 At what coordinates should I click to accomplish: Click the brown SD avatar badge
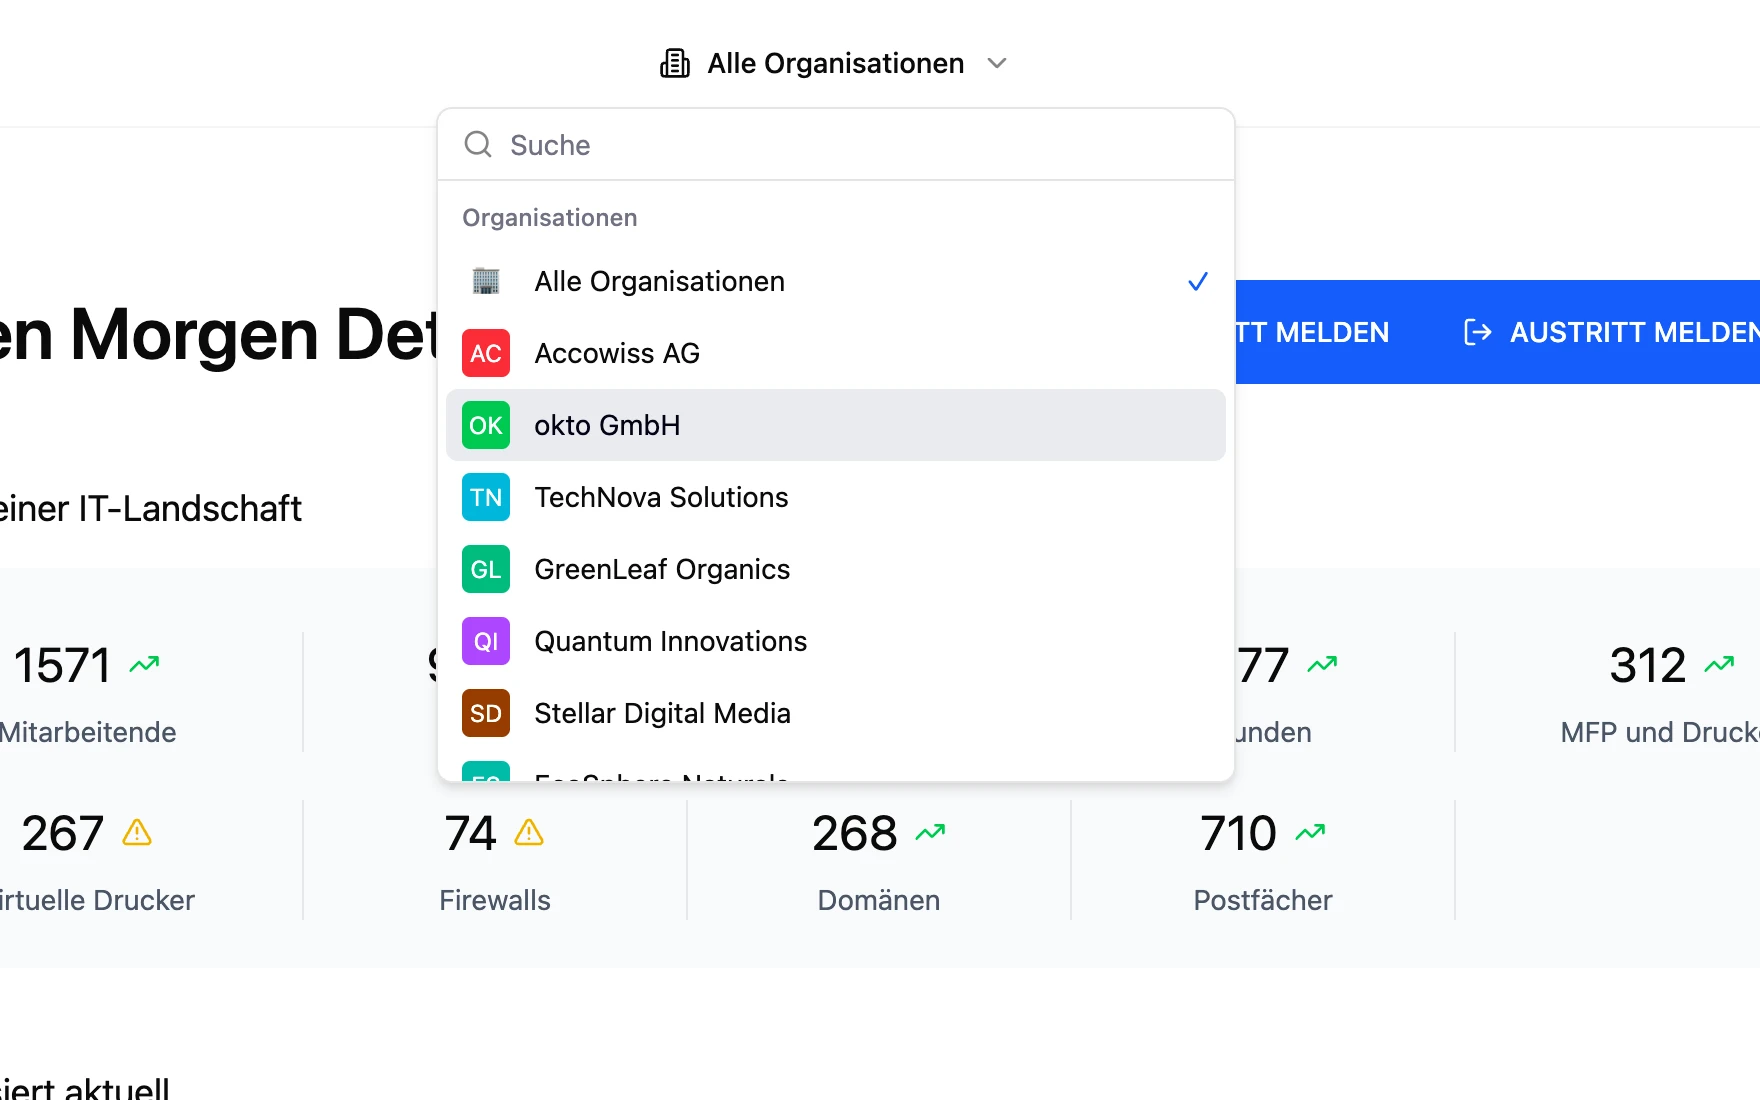point(486,713)
